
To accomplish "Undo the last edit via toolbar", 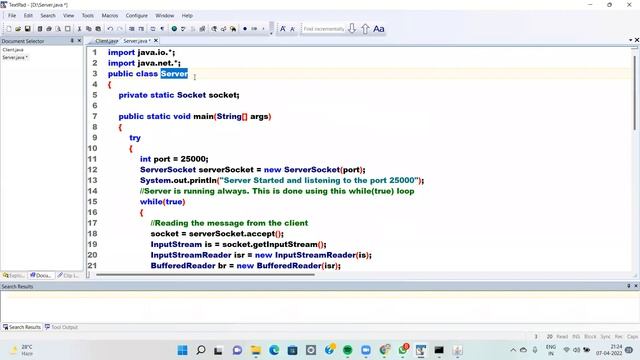I will pos(110,29).
